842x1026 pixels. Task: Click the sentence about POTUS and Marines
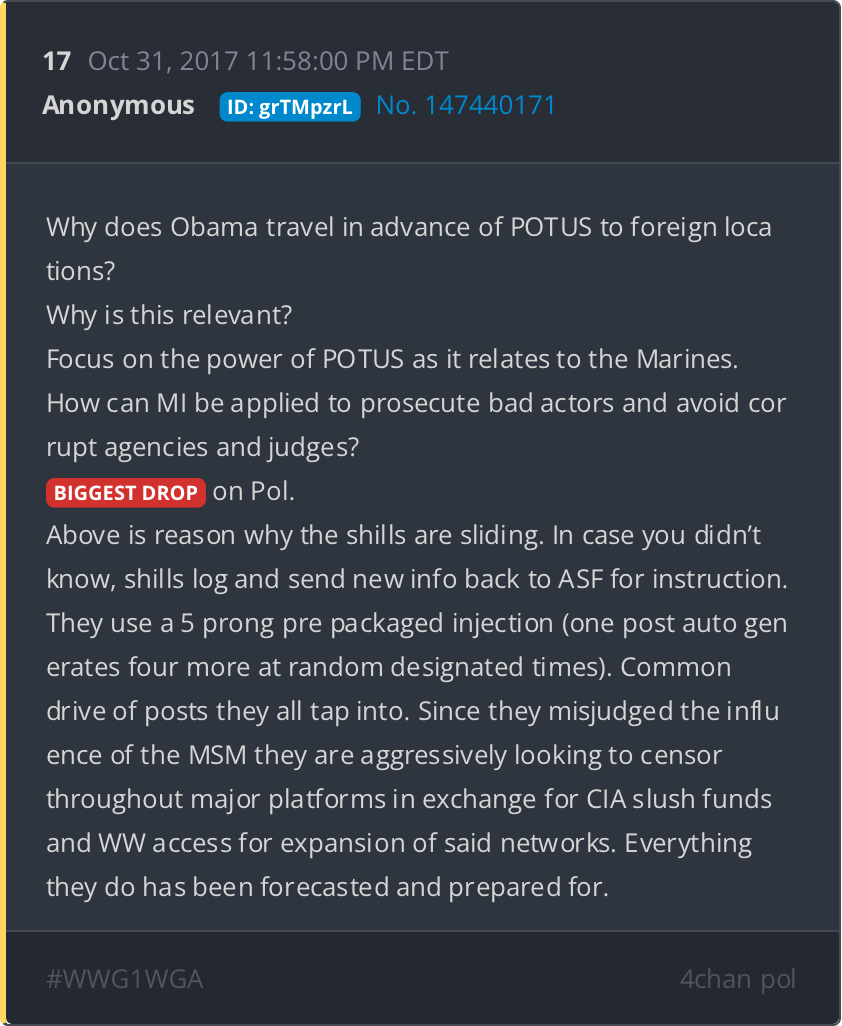[392, 359]
